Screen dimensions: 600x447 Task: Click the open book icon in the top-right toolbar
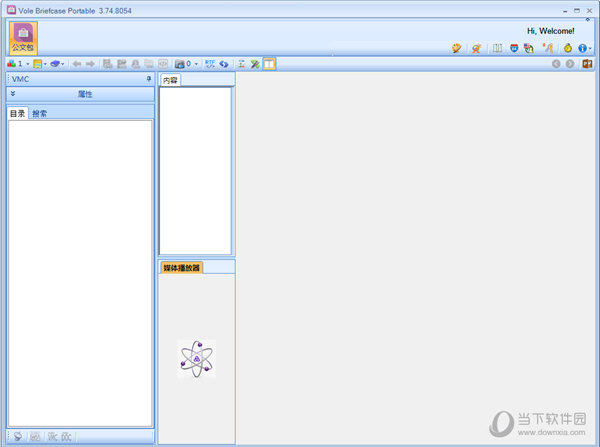[x=497, y=47]
